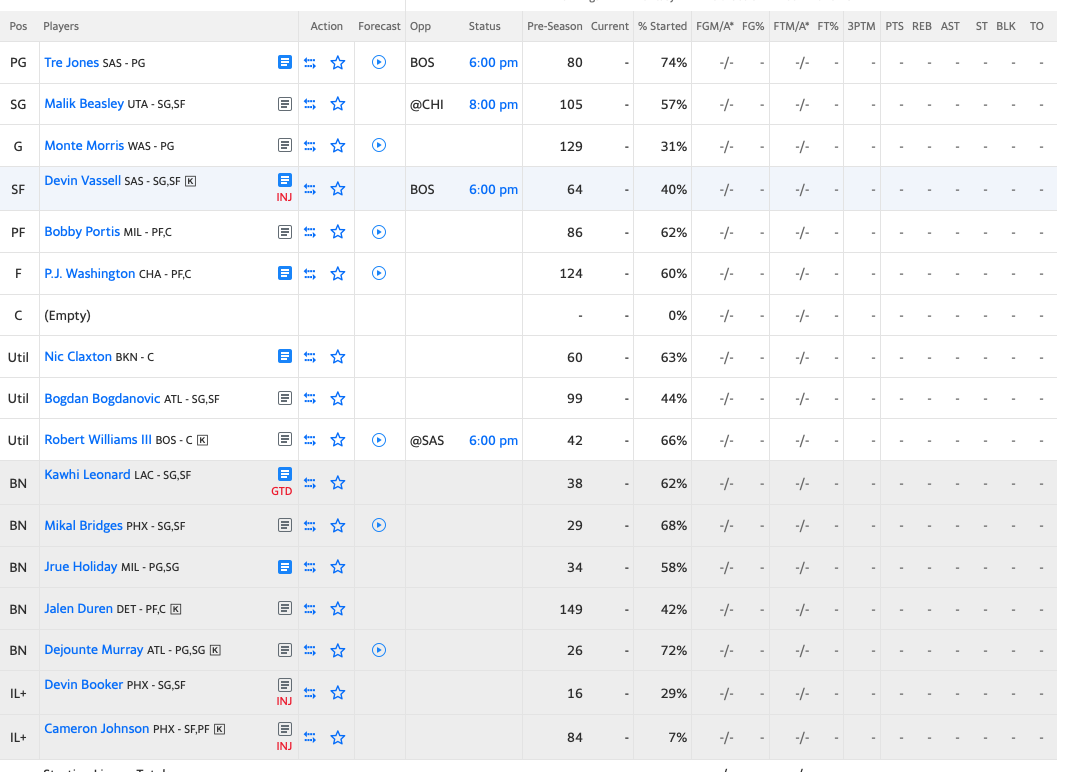
Task: Open P.J. Washington's player notes icon
Action: point(285,273)
